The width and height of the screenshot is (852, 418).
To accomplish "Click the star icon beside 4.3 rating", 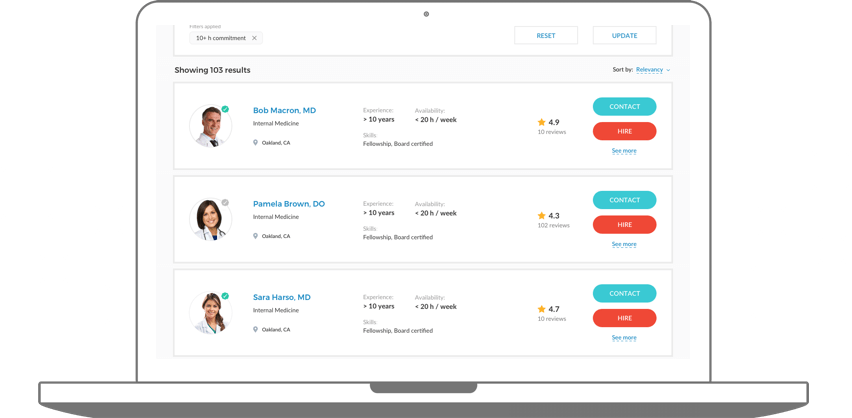I will (541, 215).
